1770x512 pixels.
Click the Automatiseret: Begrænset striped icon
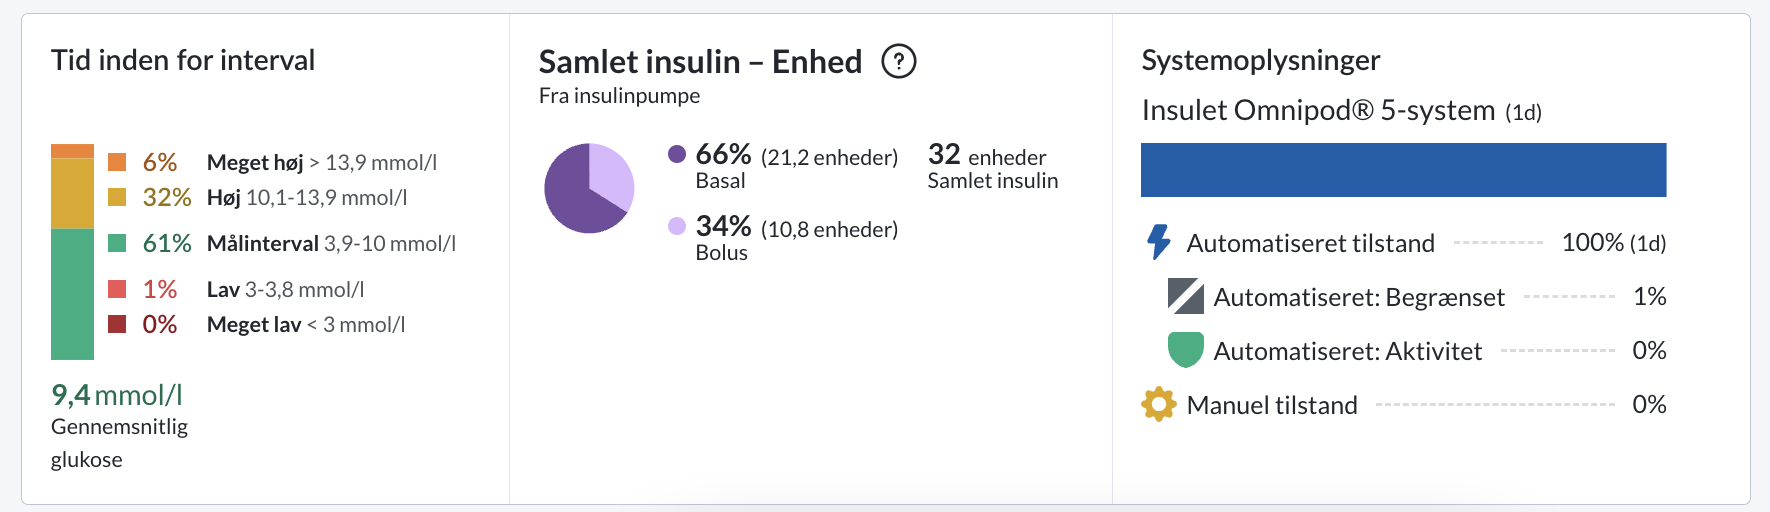[x=1185, y=296]
